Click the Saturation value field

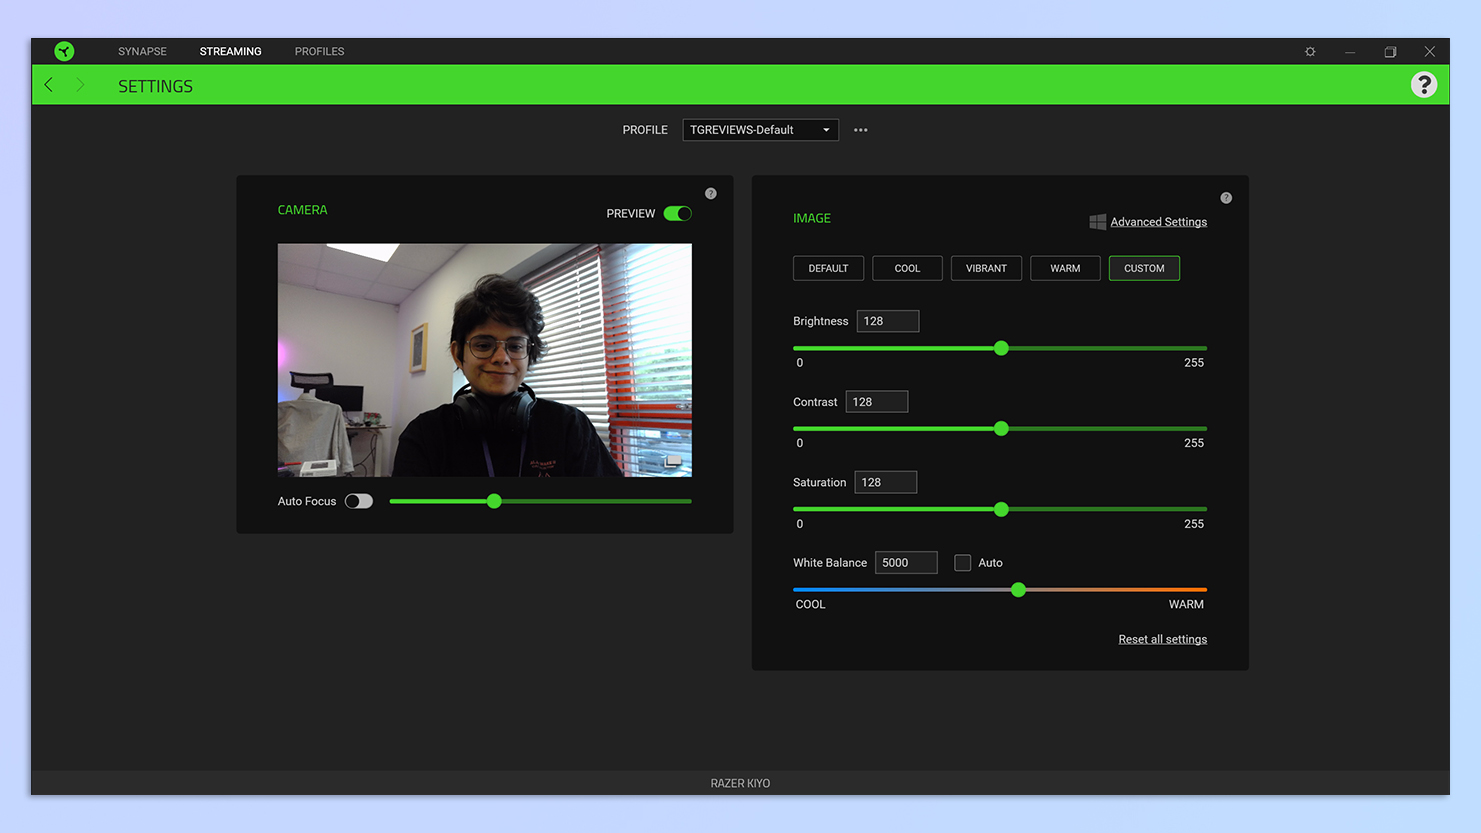coord(886,482)
